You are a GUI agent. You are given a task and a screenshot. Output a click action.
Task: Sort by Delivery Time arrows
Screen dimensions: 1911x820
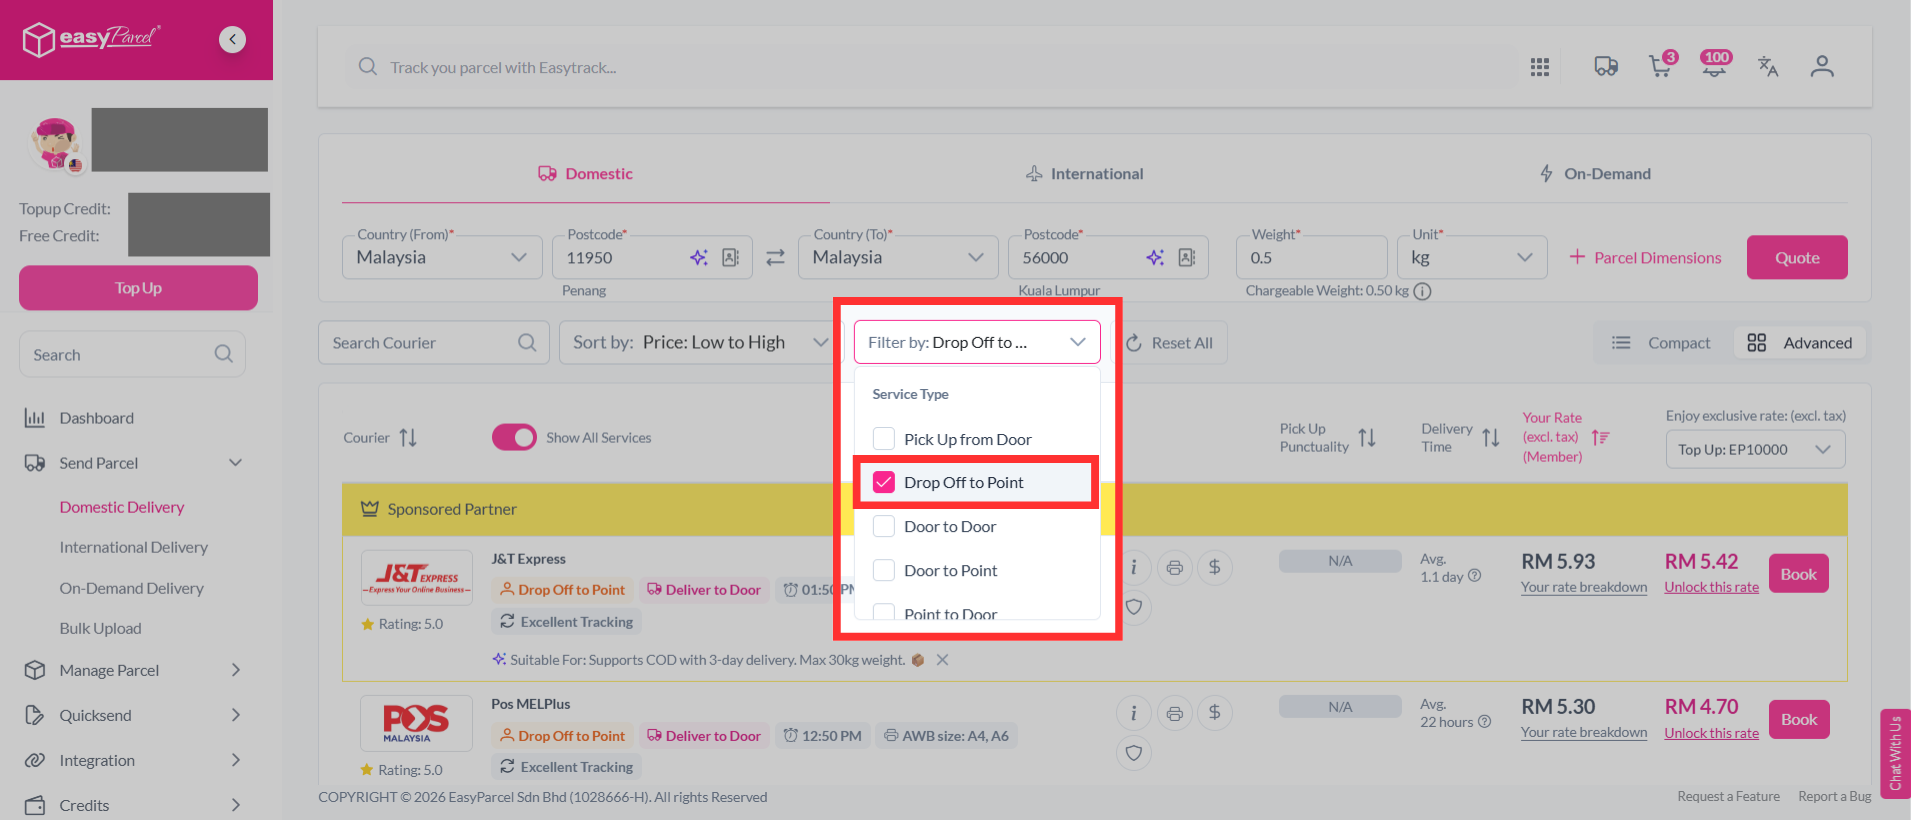pyautogui.click(x=1491, y=438)
